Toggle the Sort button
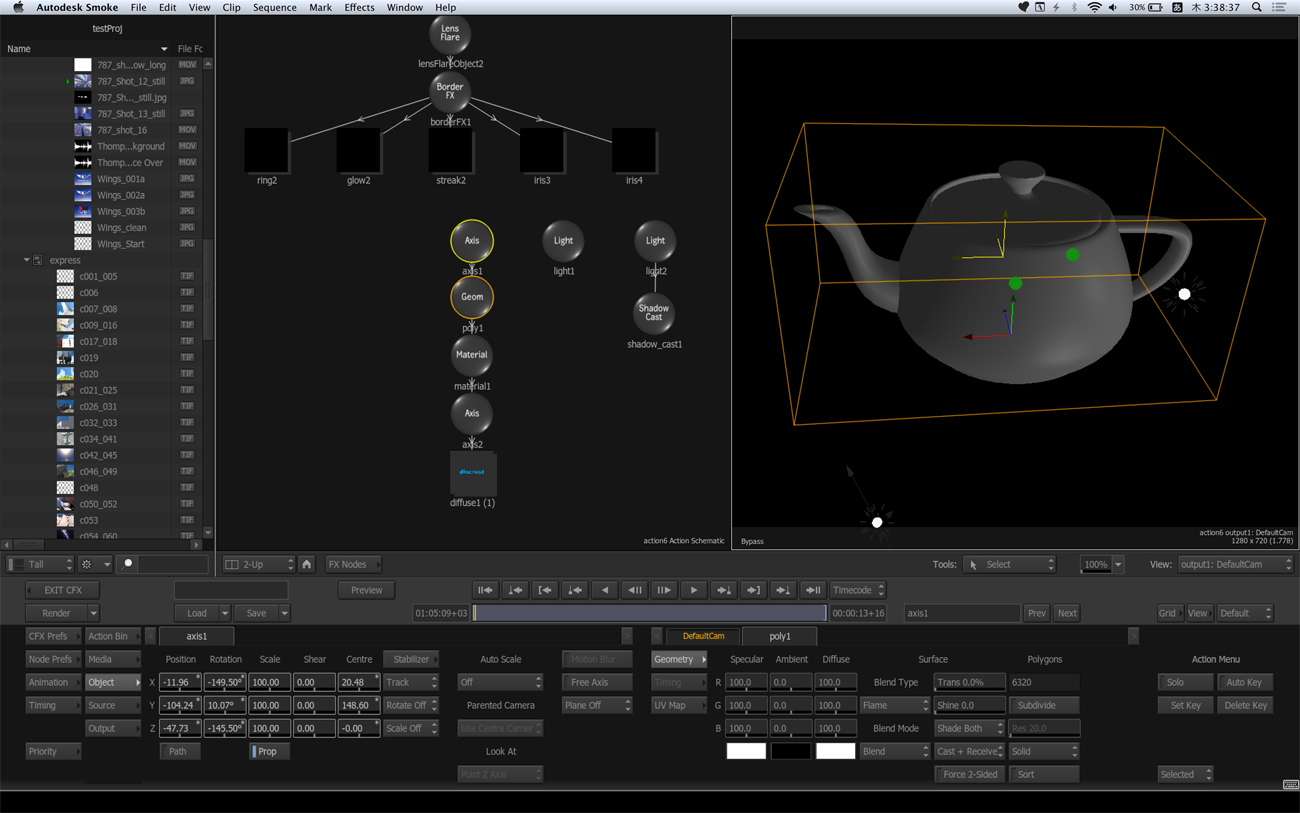 click(1044, 774)
